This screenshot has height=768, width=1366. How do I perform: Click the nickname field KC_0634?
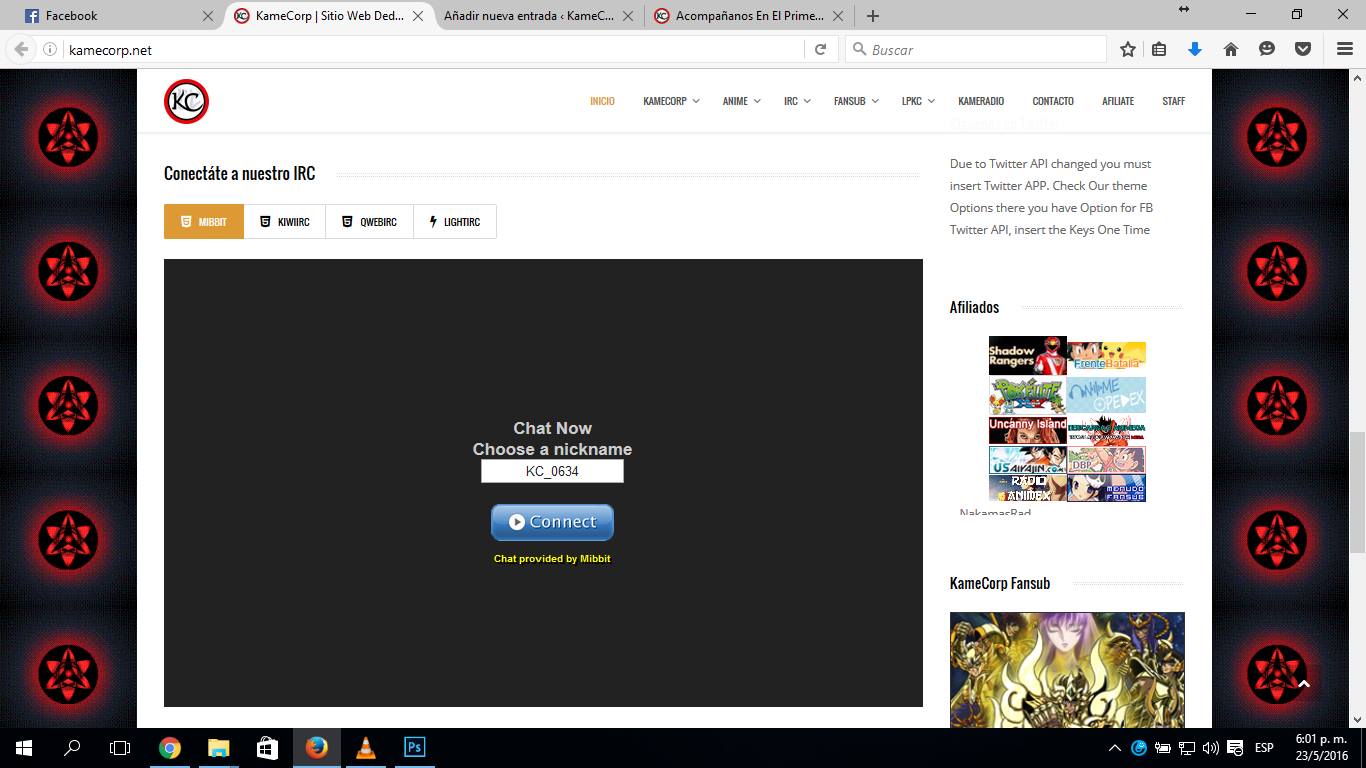pos(552,471)
